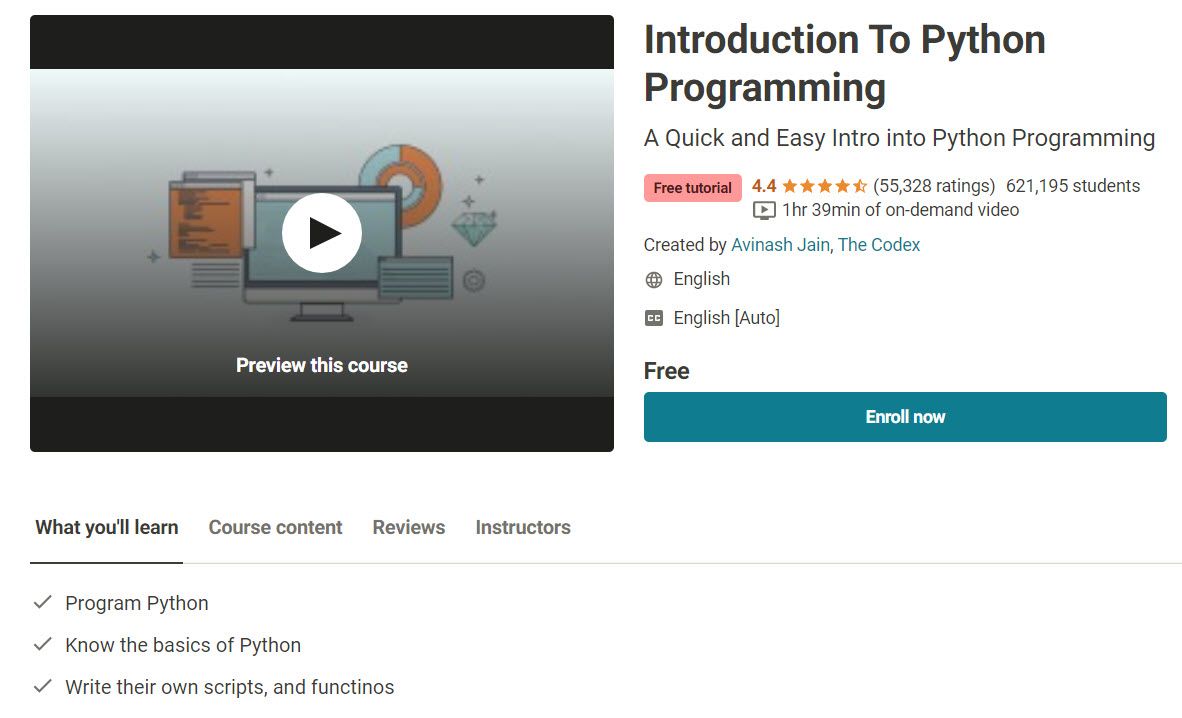Click checkmark beside Write their own scripts
This screenshot has height=718, width=1182.
[43, 687]
